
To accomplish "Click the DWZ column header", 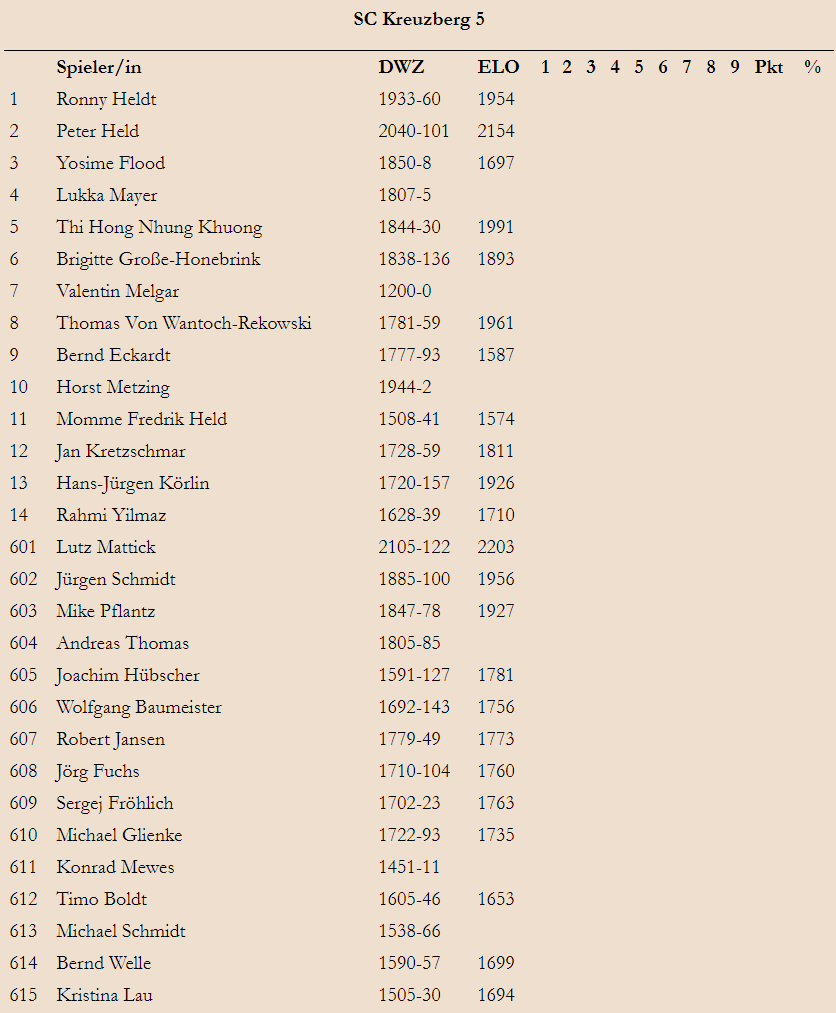I will pyautogui.click(x=401, y=67).
